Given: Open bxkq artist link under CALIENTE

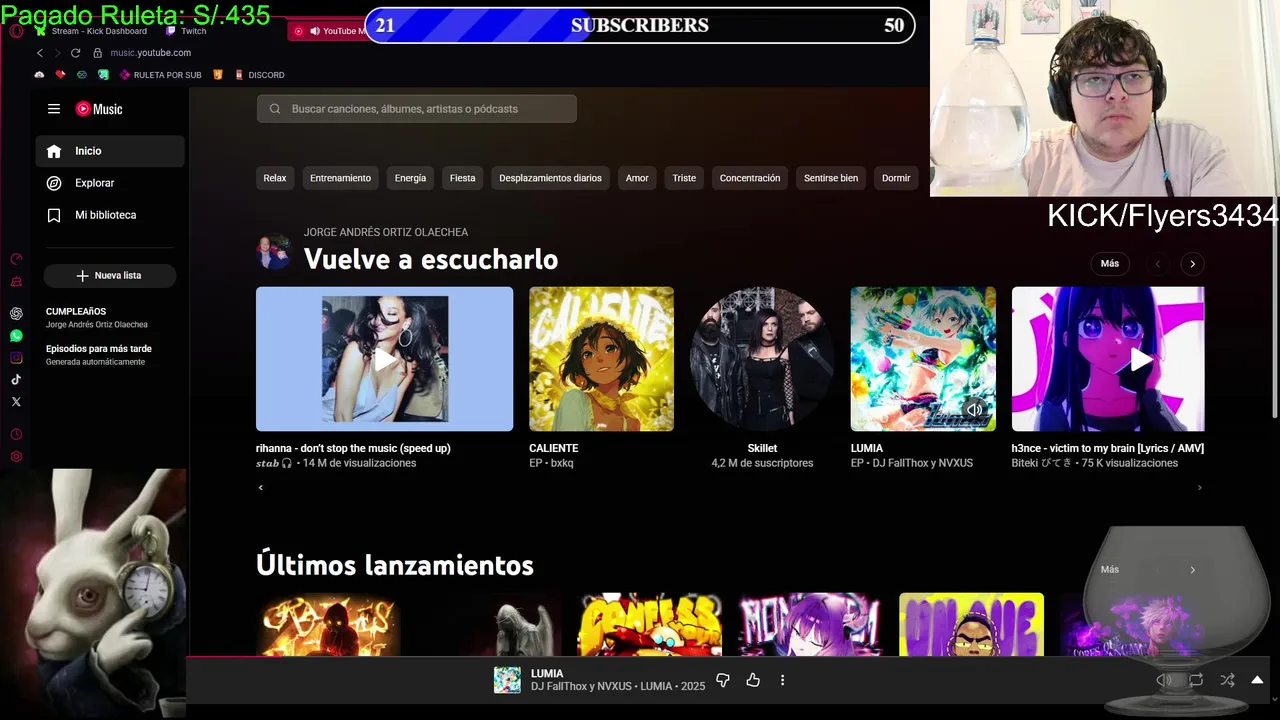Looking at the screenshot, I should pos(562,463).
